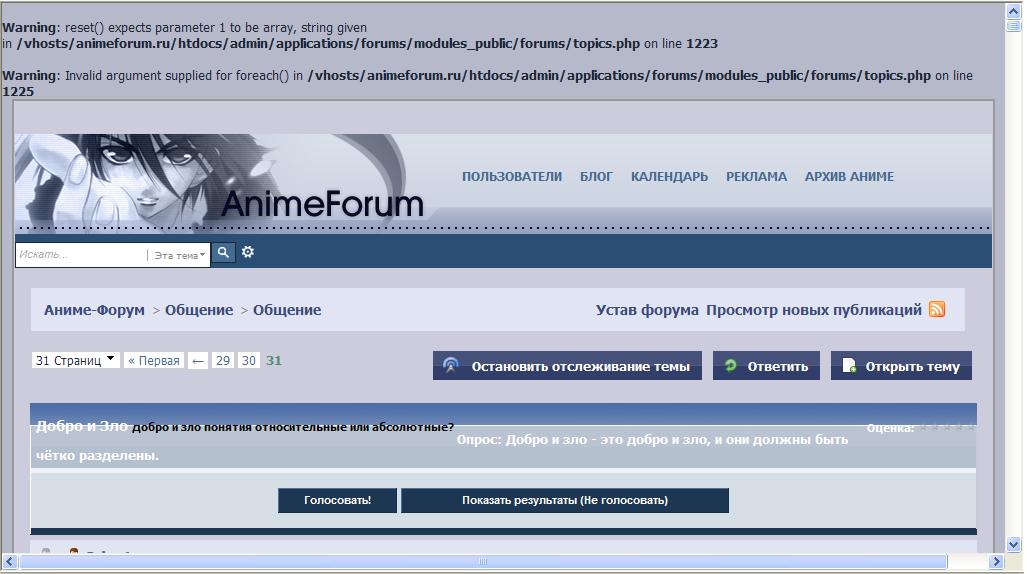The width and height of the screenshot is (1027, 574).
Task: Open the РЕКЛАМА menu item
Action: coord(756,176)
